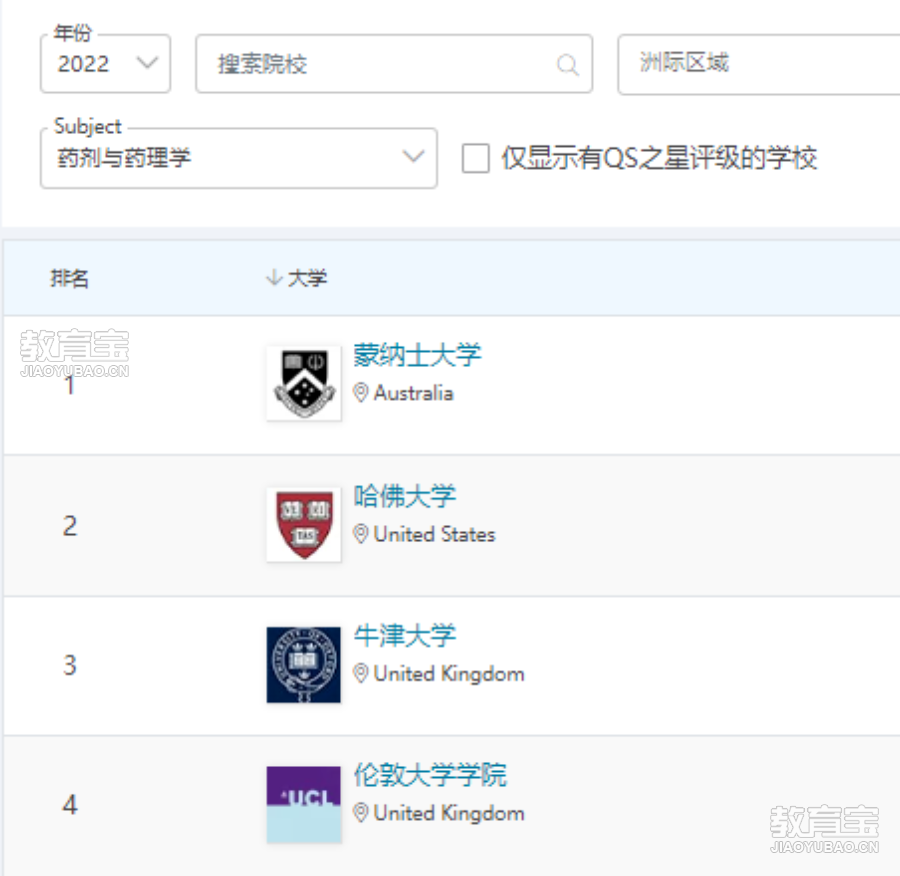Open 牛津大学 university link

(x=405, y=635)
